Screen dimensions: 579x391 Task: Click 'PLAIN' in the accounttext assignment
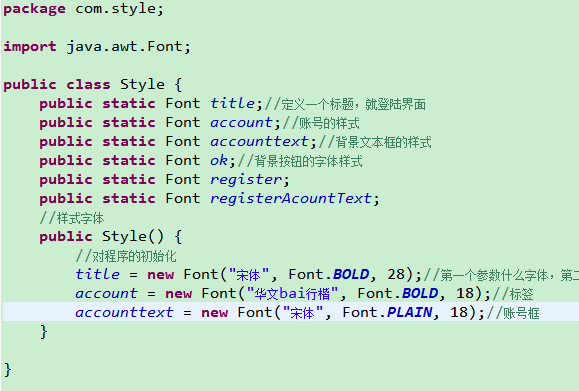tap(410, 312)
